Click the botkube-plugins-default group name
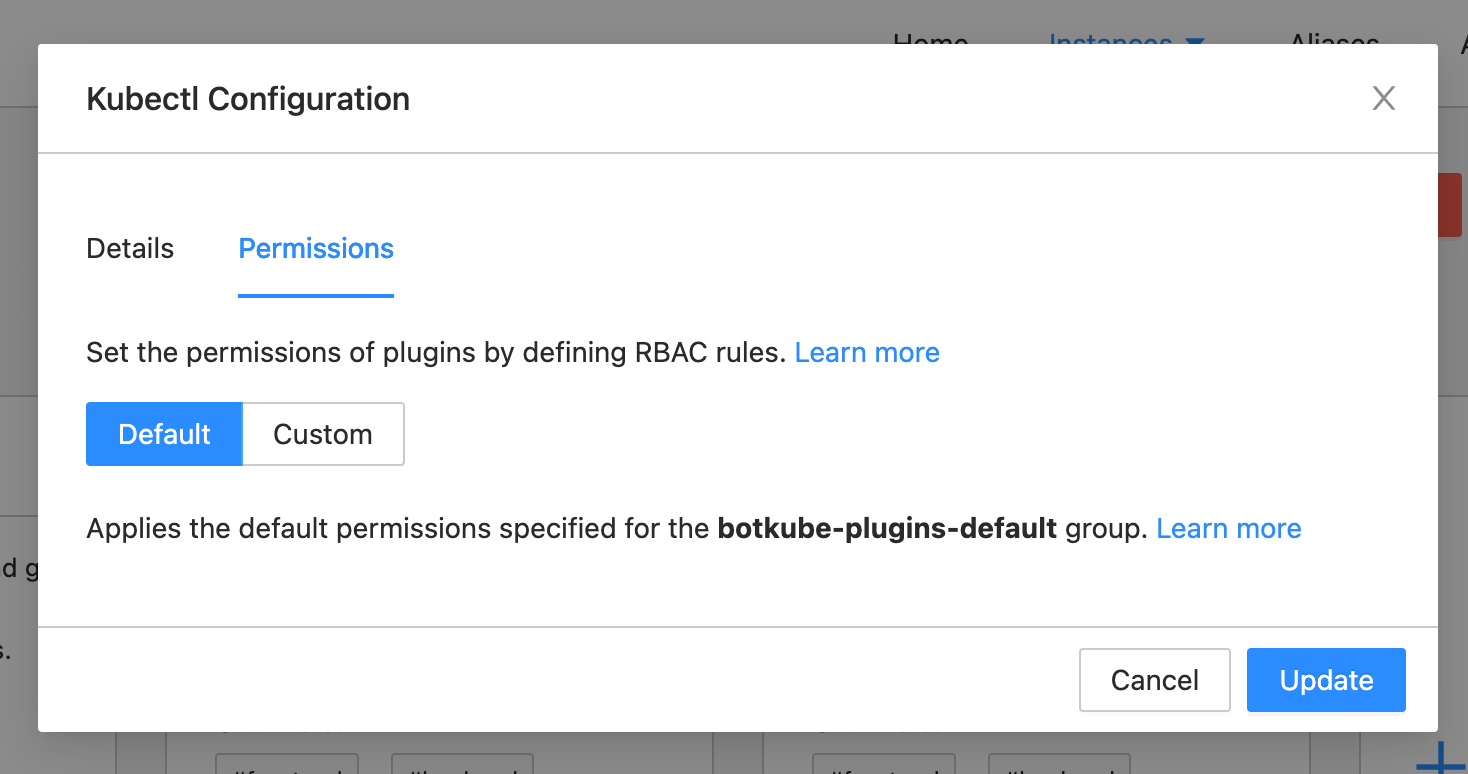 (887, 528)
